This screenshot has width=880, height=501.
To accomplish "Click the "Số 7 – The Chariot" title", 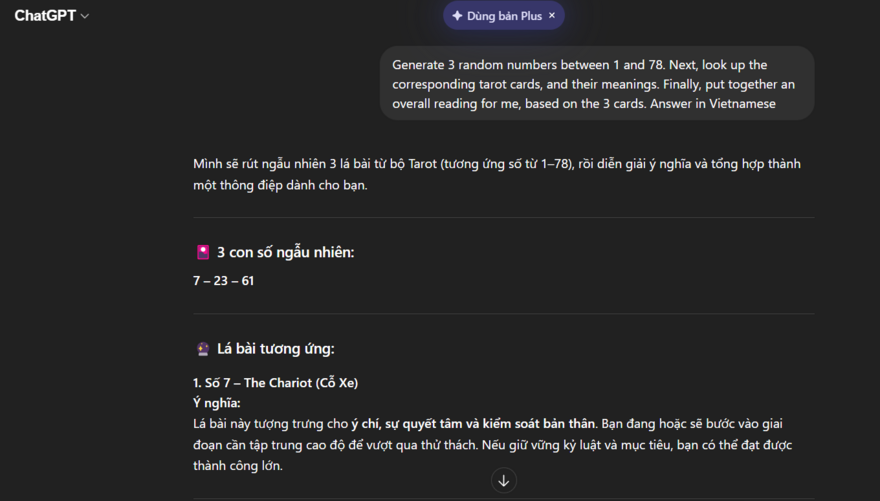I will click(275, 383).
